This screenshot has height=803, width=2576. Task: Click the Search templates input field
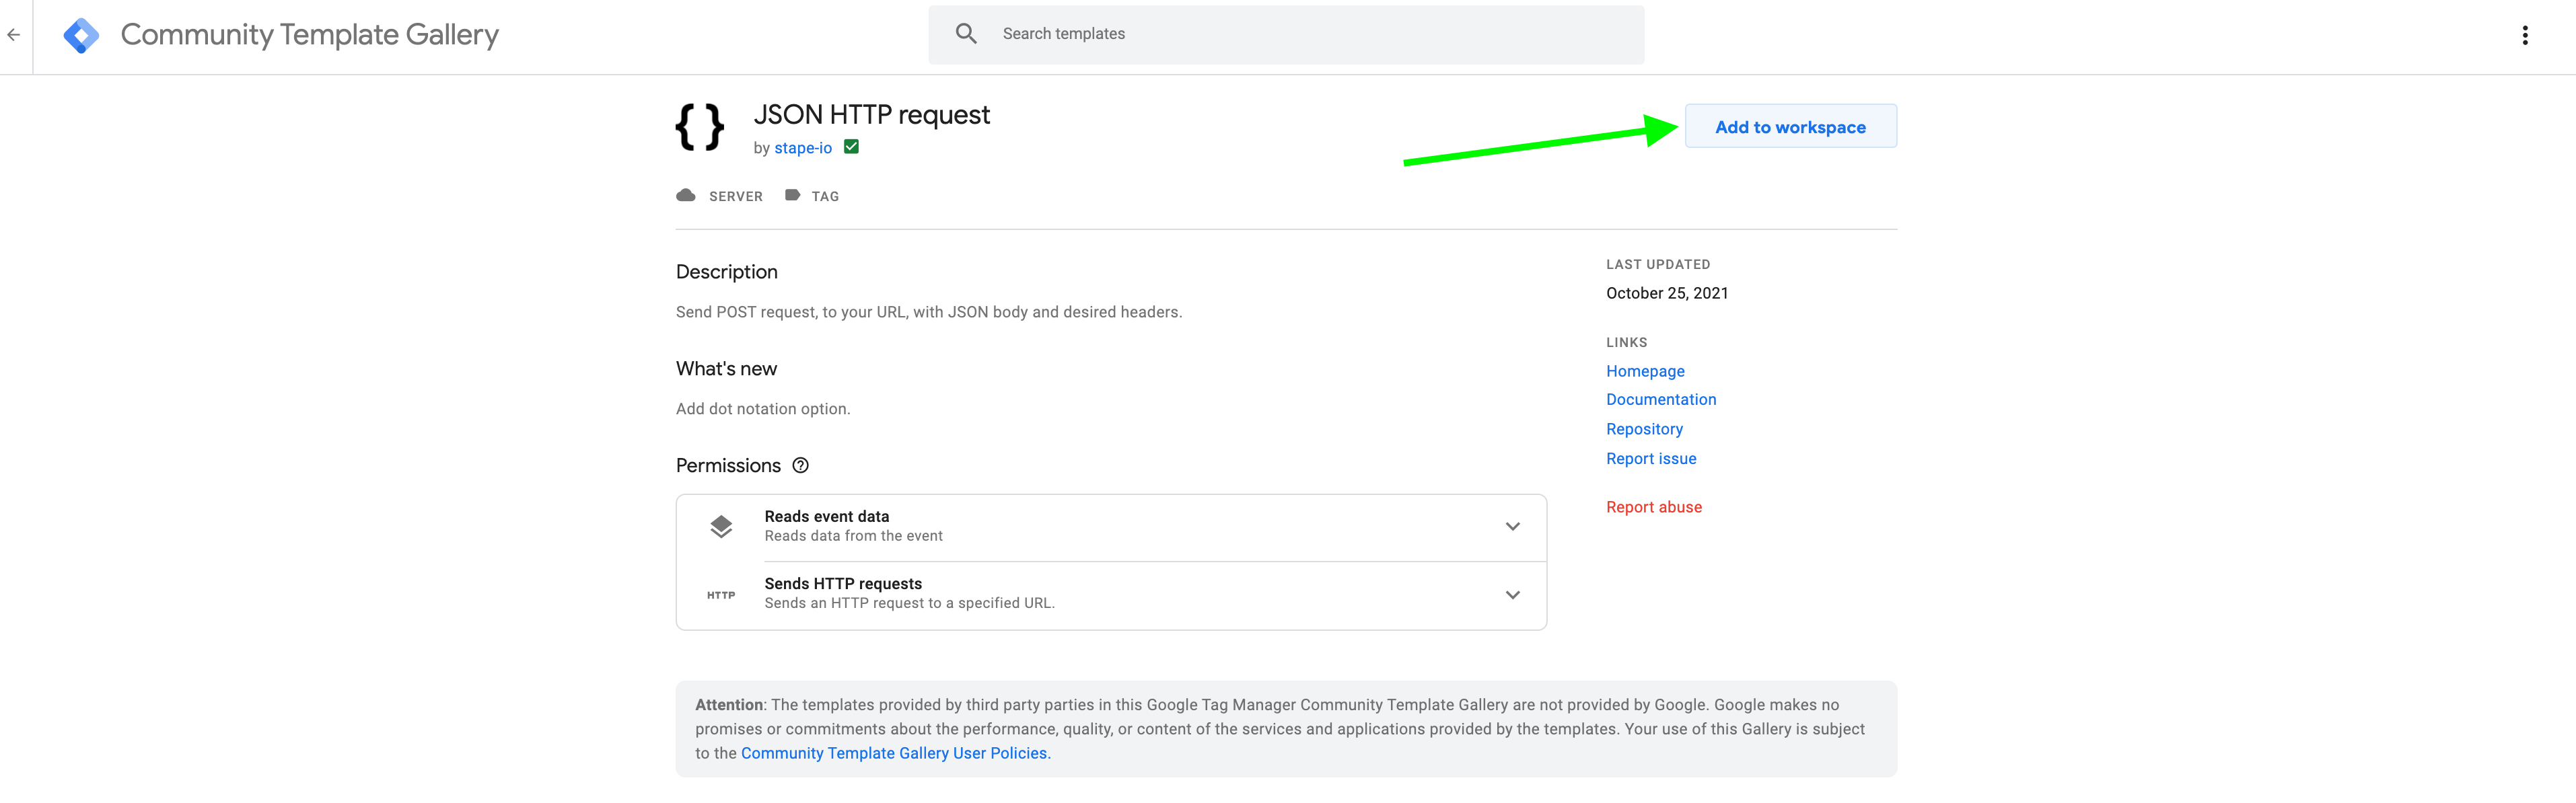click(x=1287, y=33)
